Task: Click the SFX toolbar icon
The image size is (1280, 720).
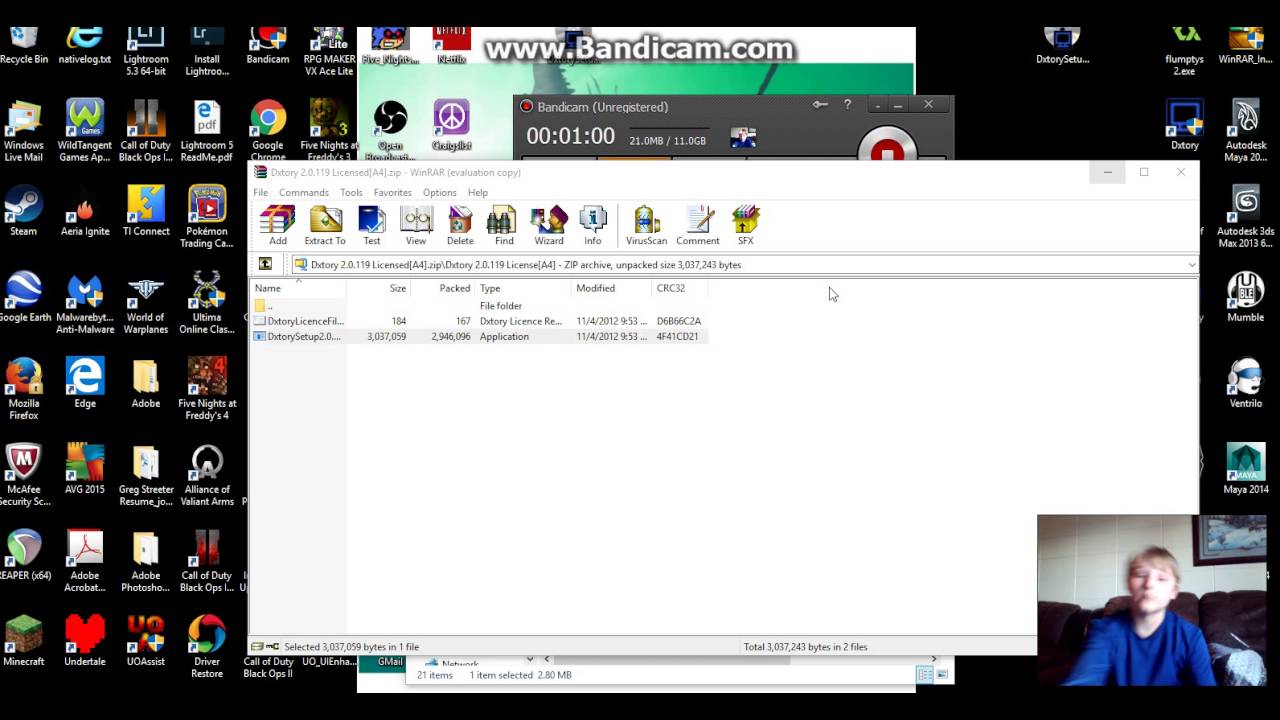Action: [x=746, y=225]
